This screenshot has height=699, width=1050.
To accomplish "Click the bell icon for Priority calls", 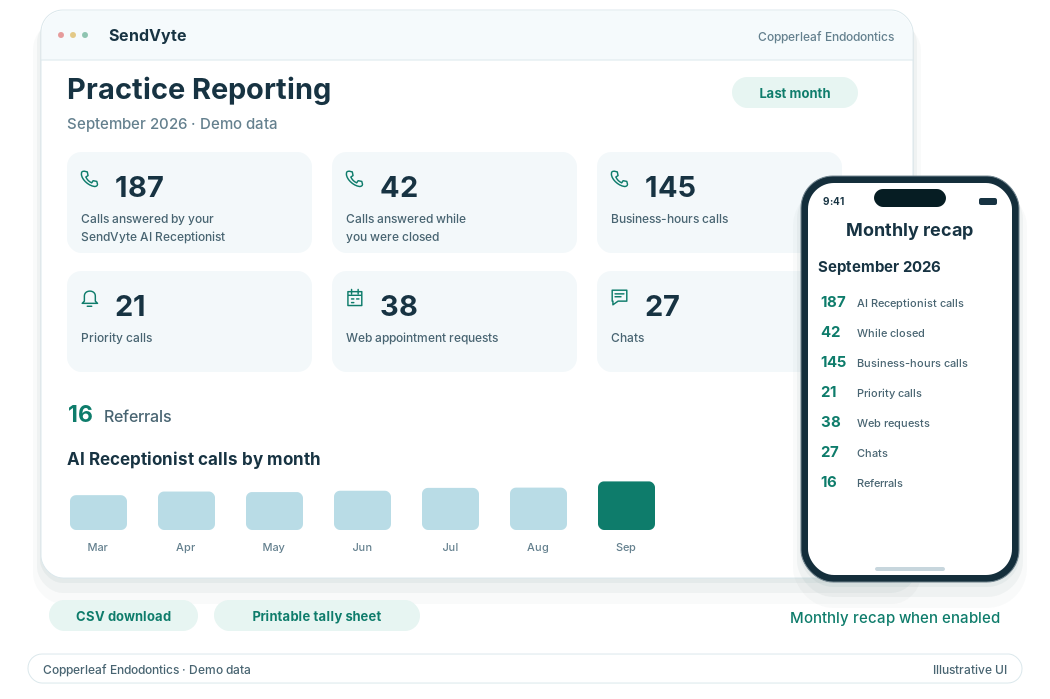I will point(90,298).
